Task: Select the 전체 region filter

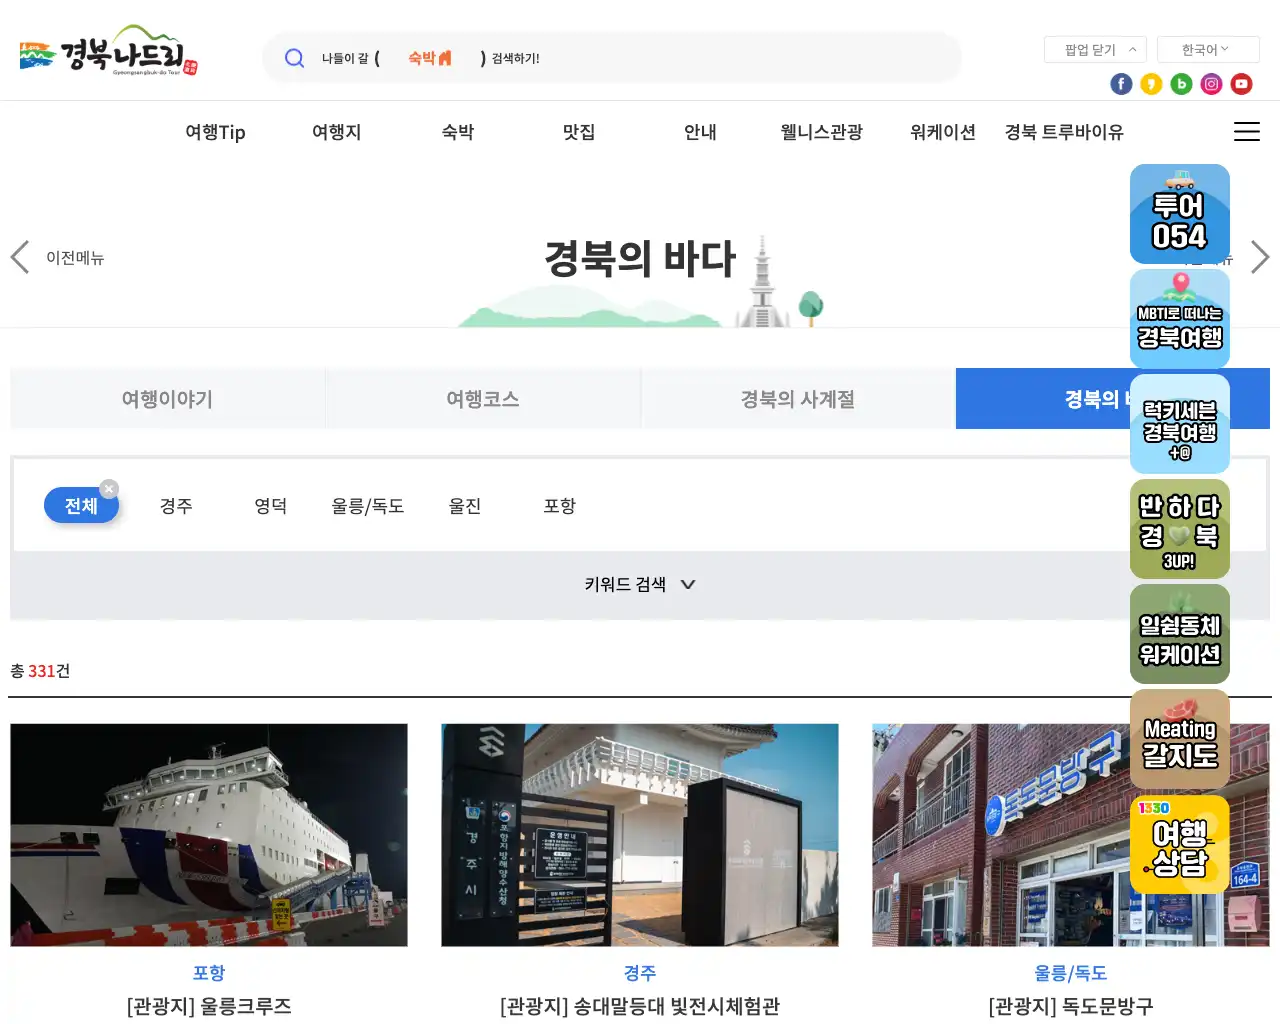Action: pos(81,506)
